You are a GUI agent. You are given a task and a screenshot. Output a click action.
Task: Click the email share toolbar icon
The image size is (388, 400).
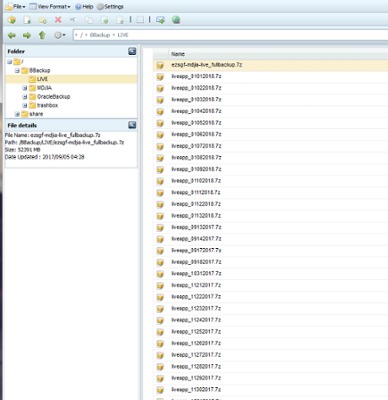pos(161,20)
